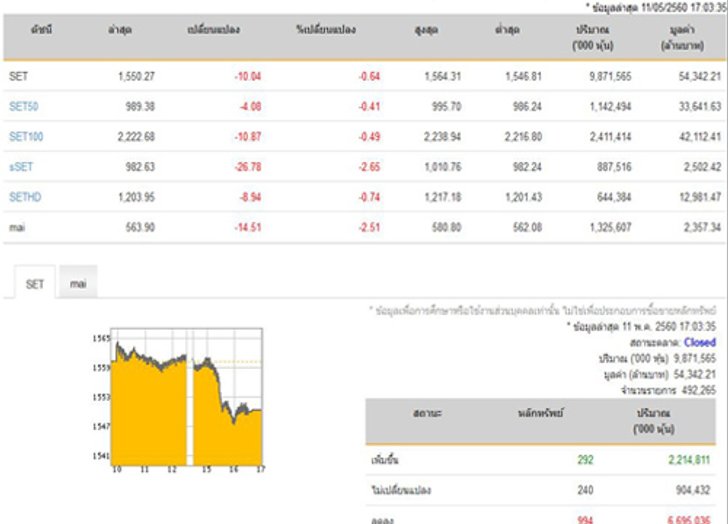The height and width of the screenshot is (524, 728).
Task: Click sSET high value 1,010.76
Action: click(443, 167)
